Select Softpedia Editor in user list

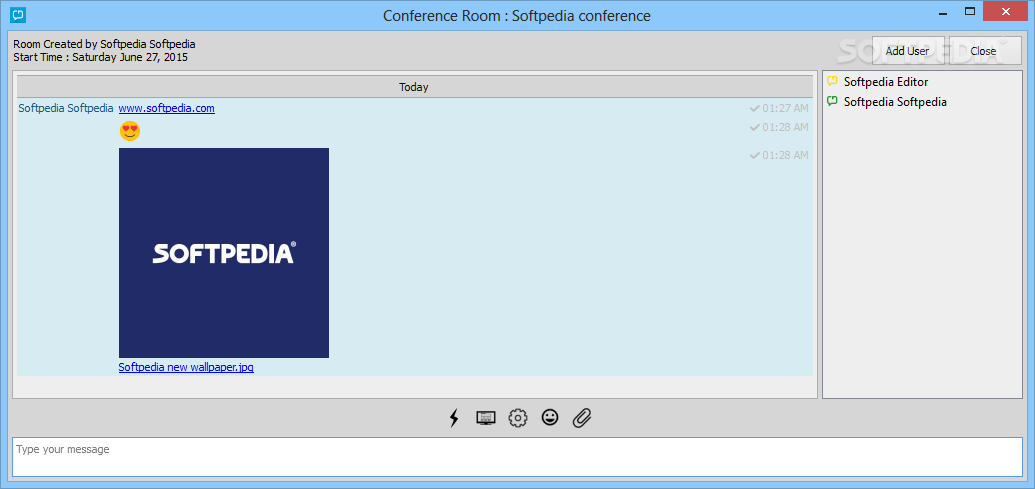[x=886, y=82]
